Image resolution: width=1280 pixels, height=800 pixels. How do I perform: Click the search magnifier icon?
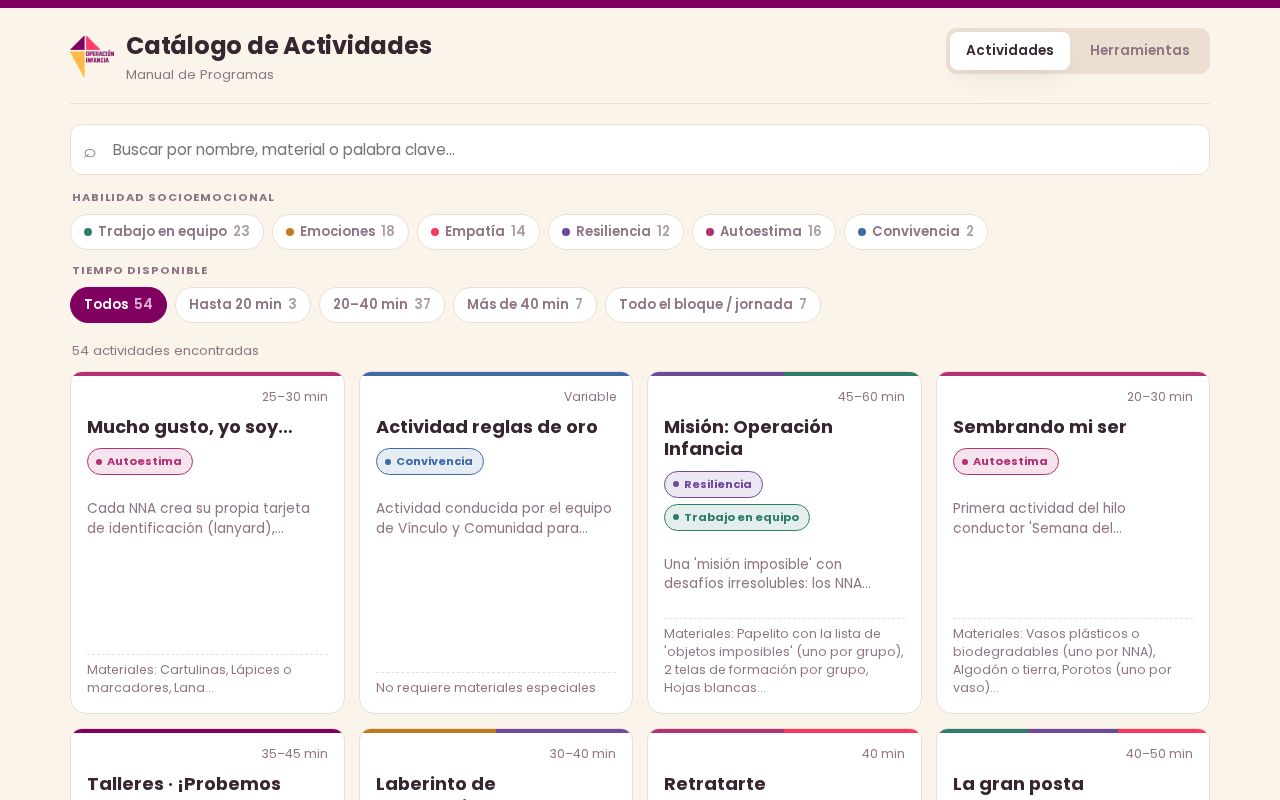pos(90,151)
